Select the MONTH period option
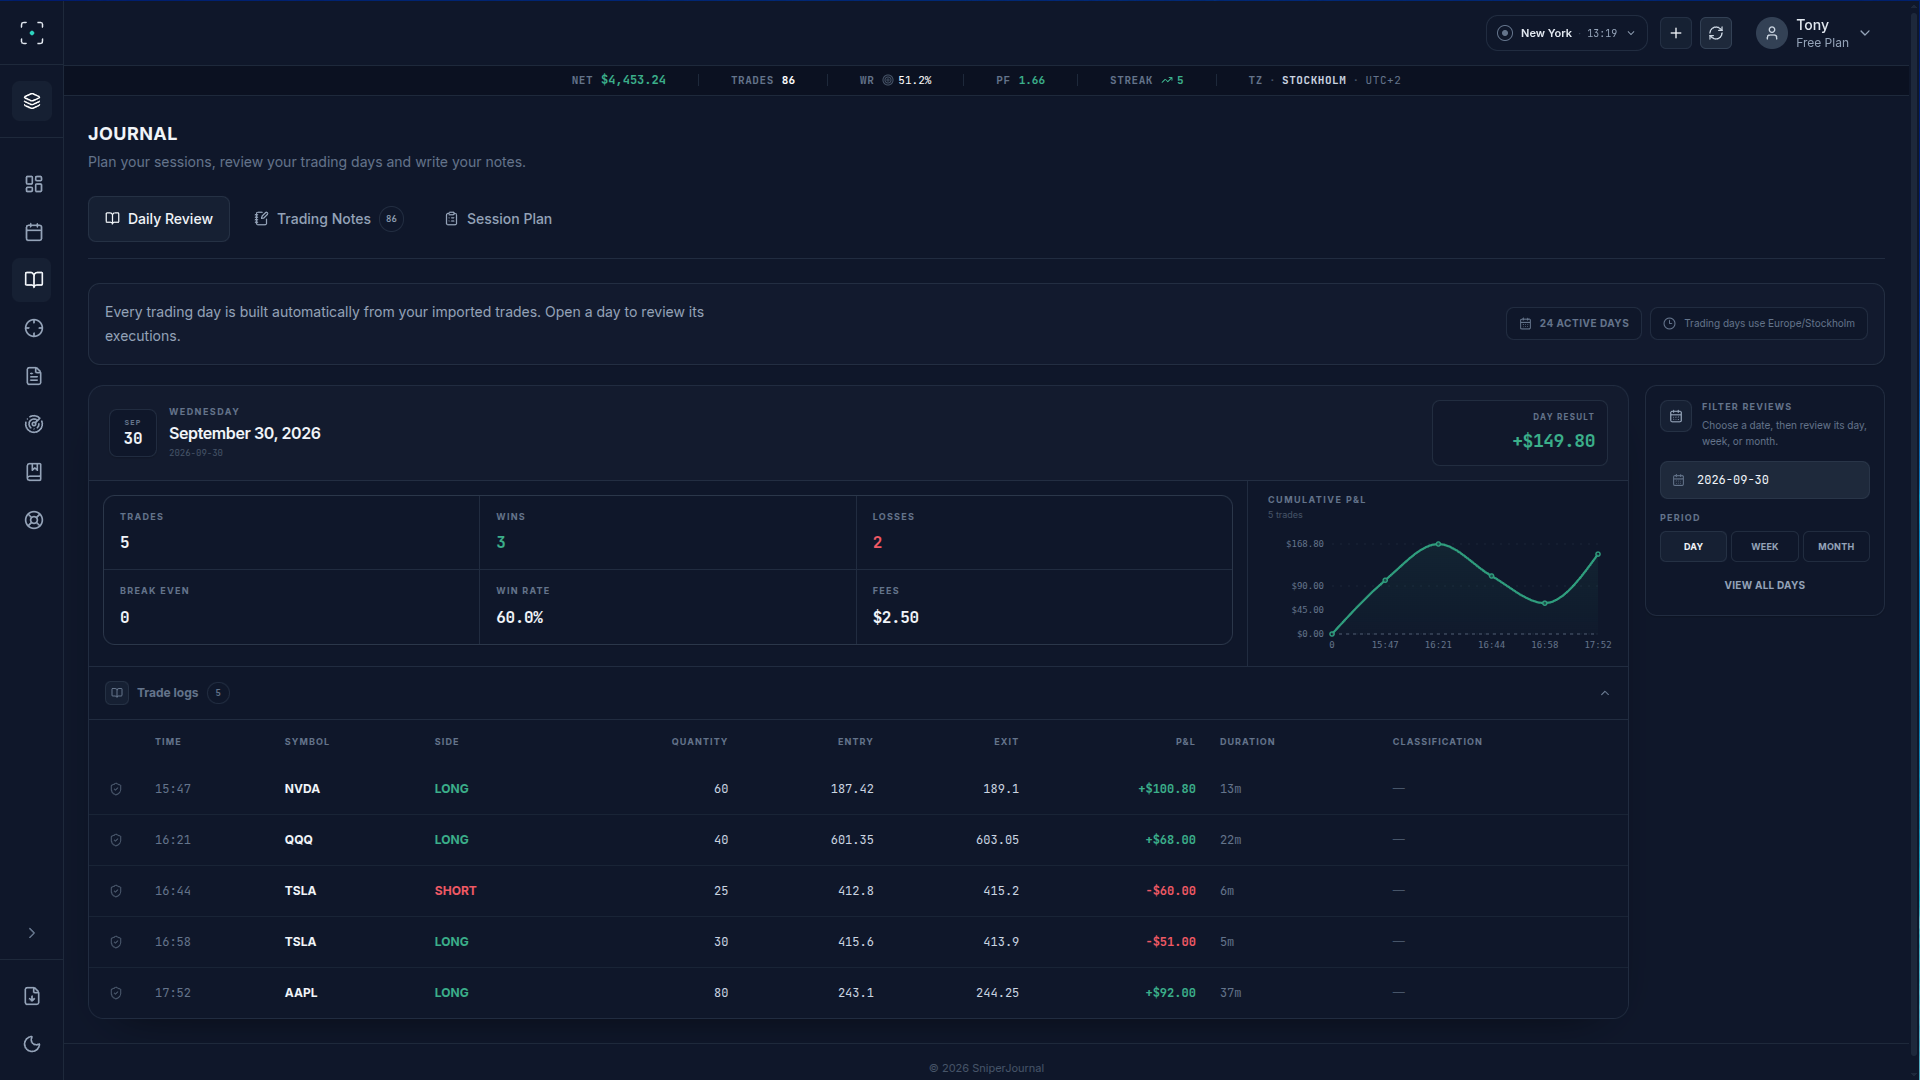 click(x=1836, y=547)
